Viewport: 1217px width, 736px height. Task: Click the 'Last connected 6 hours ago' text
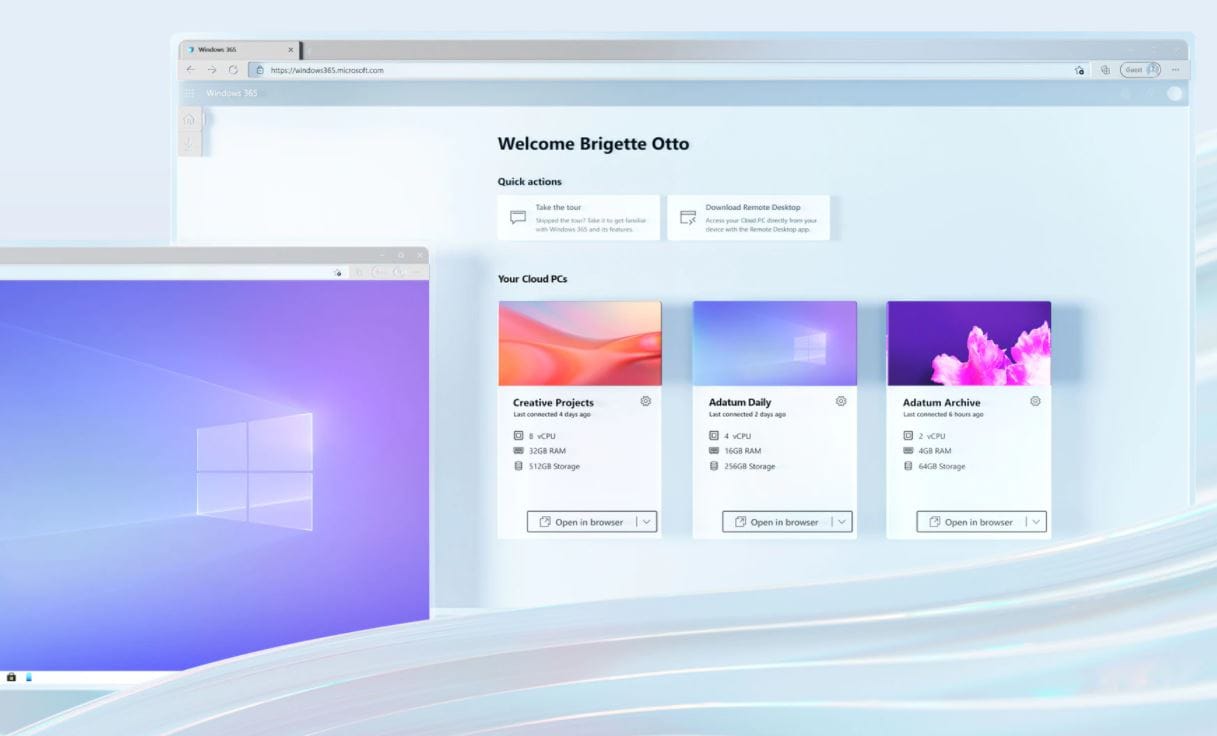pos(943,414)
